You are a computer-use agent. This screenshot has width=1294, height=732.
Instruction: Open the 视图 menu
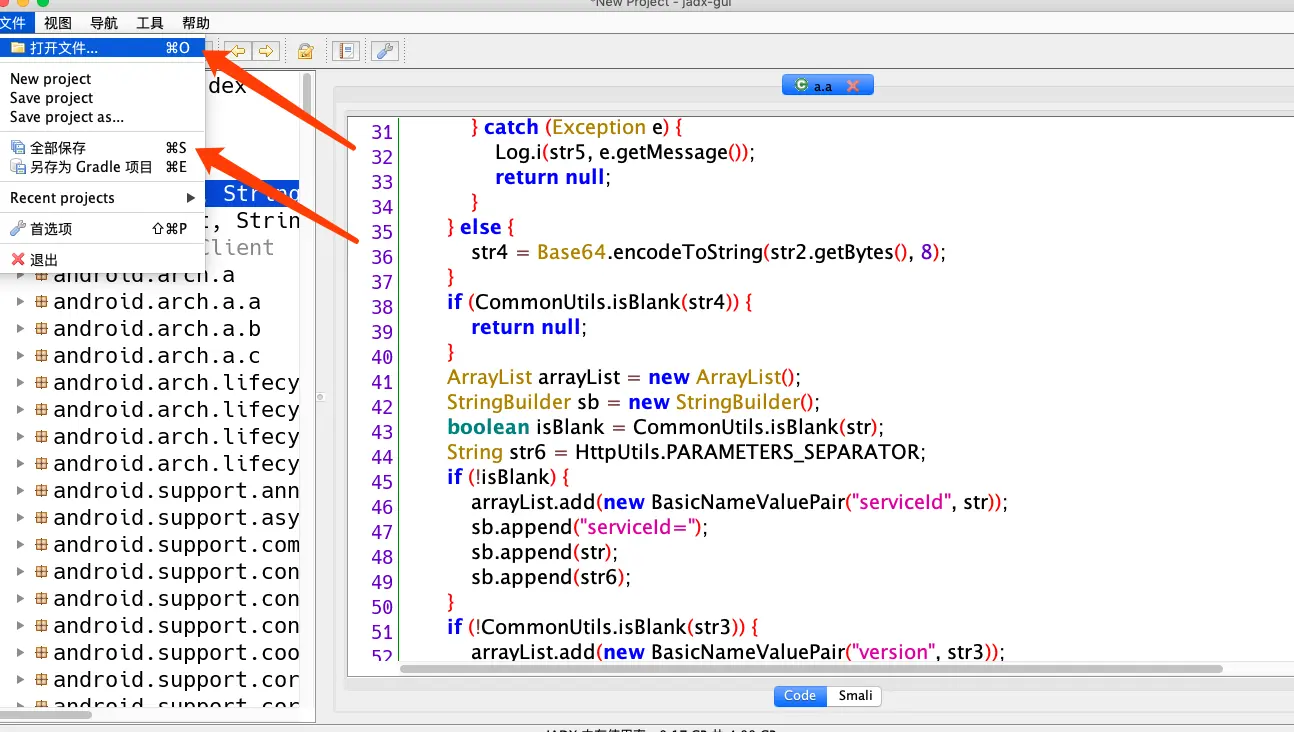[58, 23]
